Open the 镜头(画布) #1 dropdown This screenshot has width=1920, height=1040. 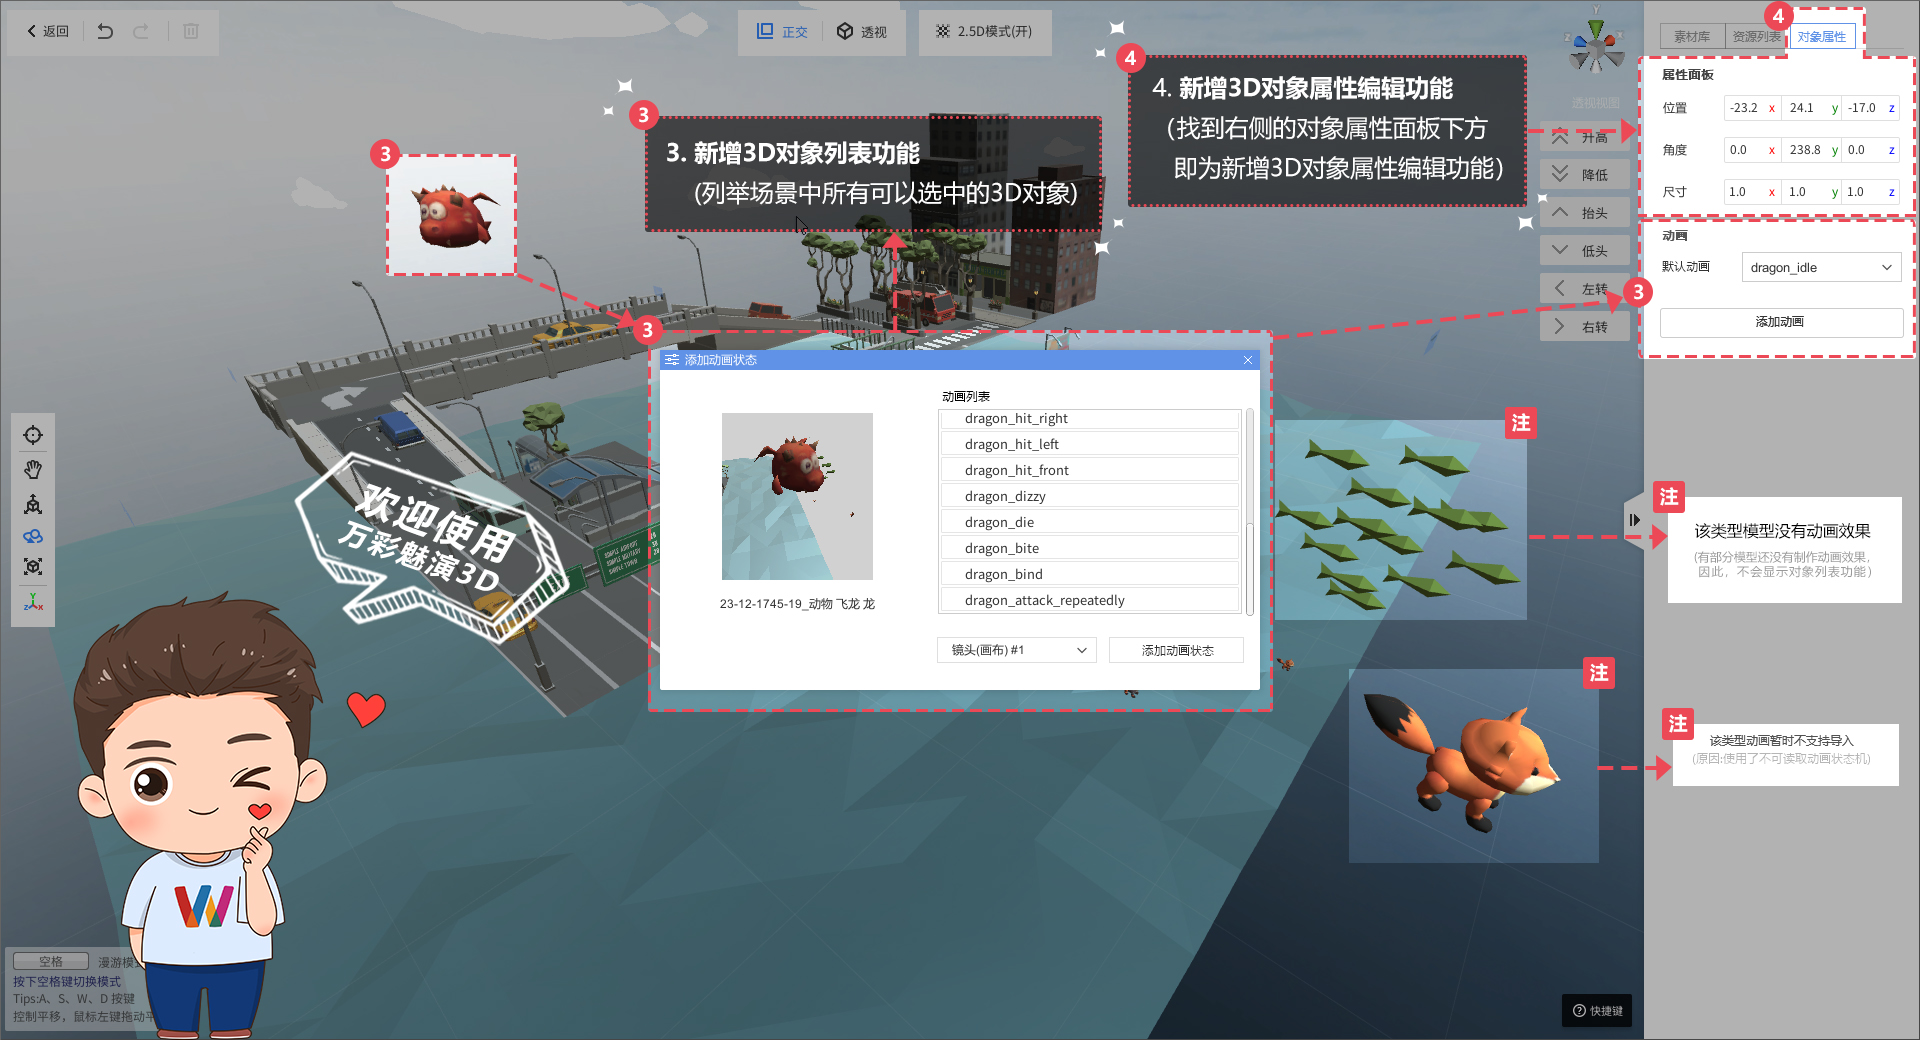pyautogui.click(x=1017, y=650)
